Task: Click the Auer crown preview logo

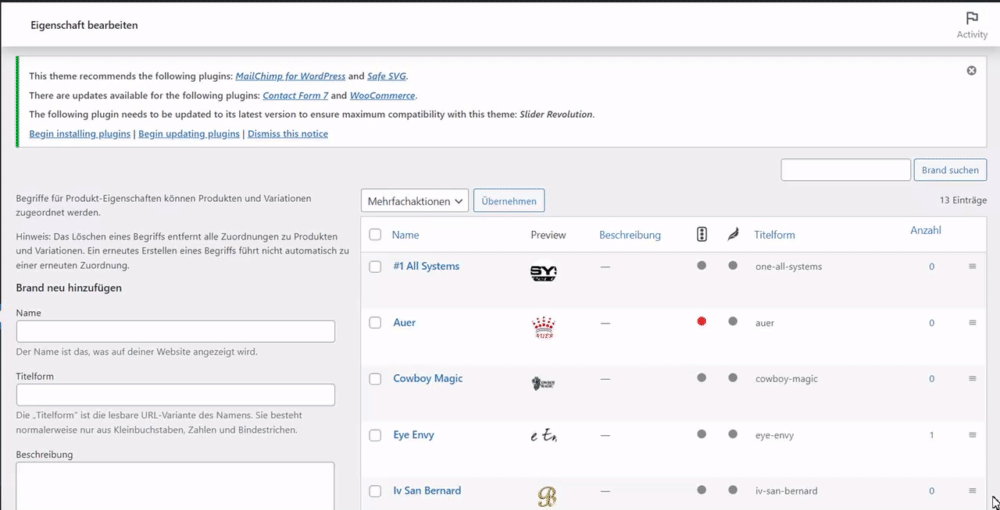Action: [544, 327]
